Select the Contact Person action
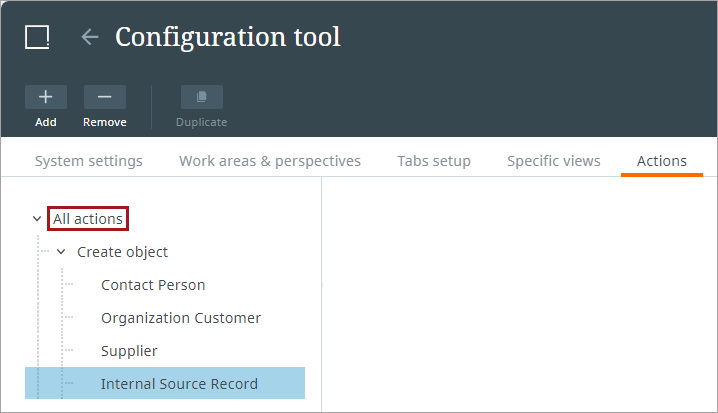This screenshot has width=718, height=413. 153,285
